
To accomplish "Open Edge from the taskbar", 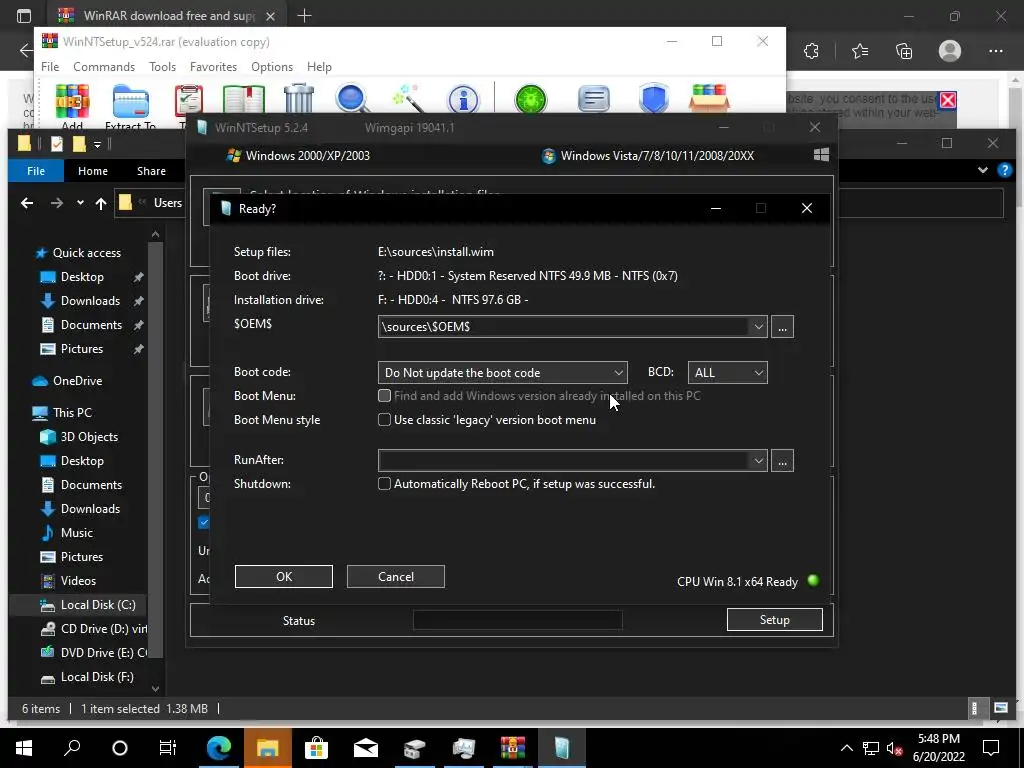I will pos(219,748).
